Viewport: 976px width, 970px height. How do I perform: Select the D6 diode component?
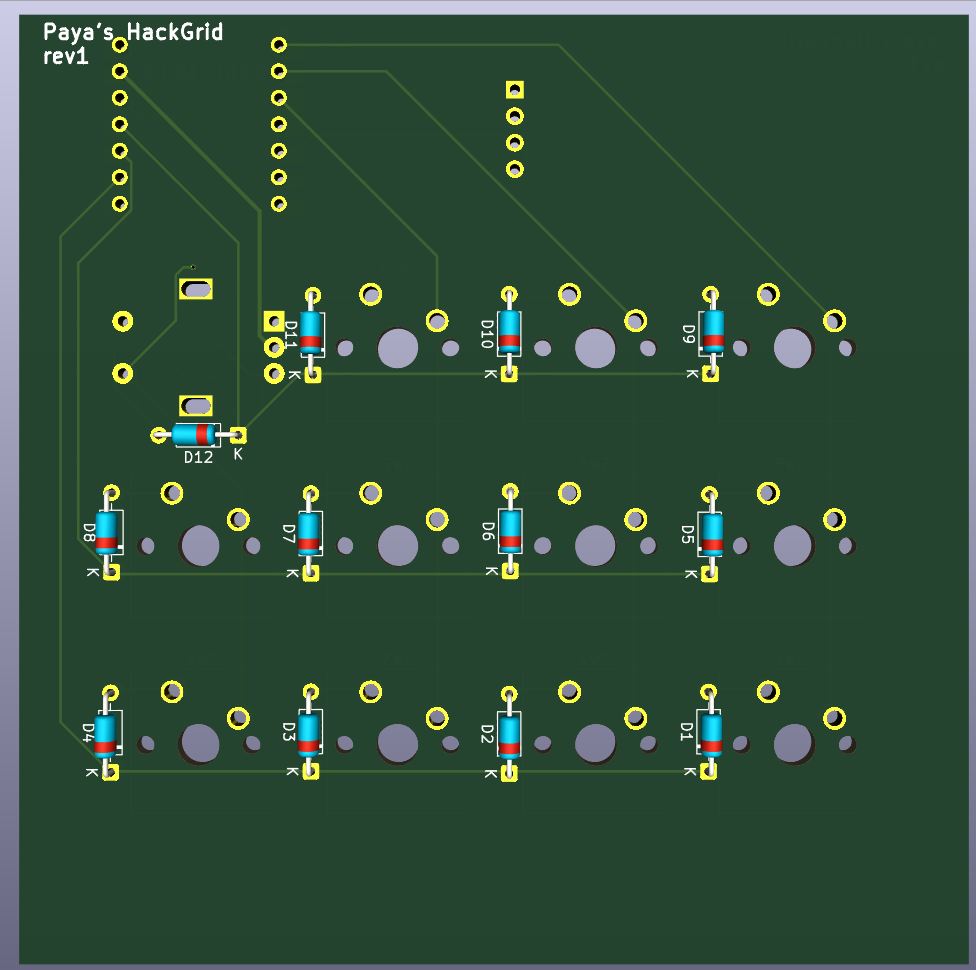tap(510, 532)
